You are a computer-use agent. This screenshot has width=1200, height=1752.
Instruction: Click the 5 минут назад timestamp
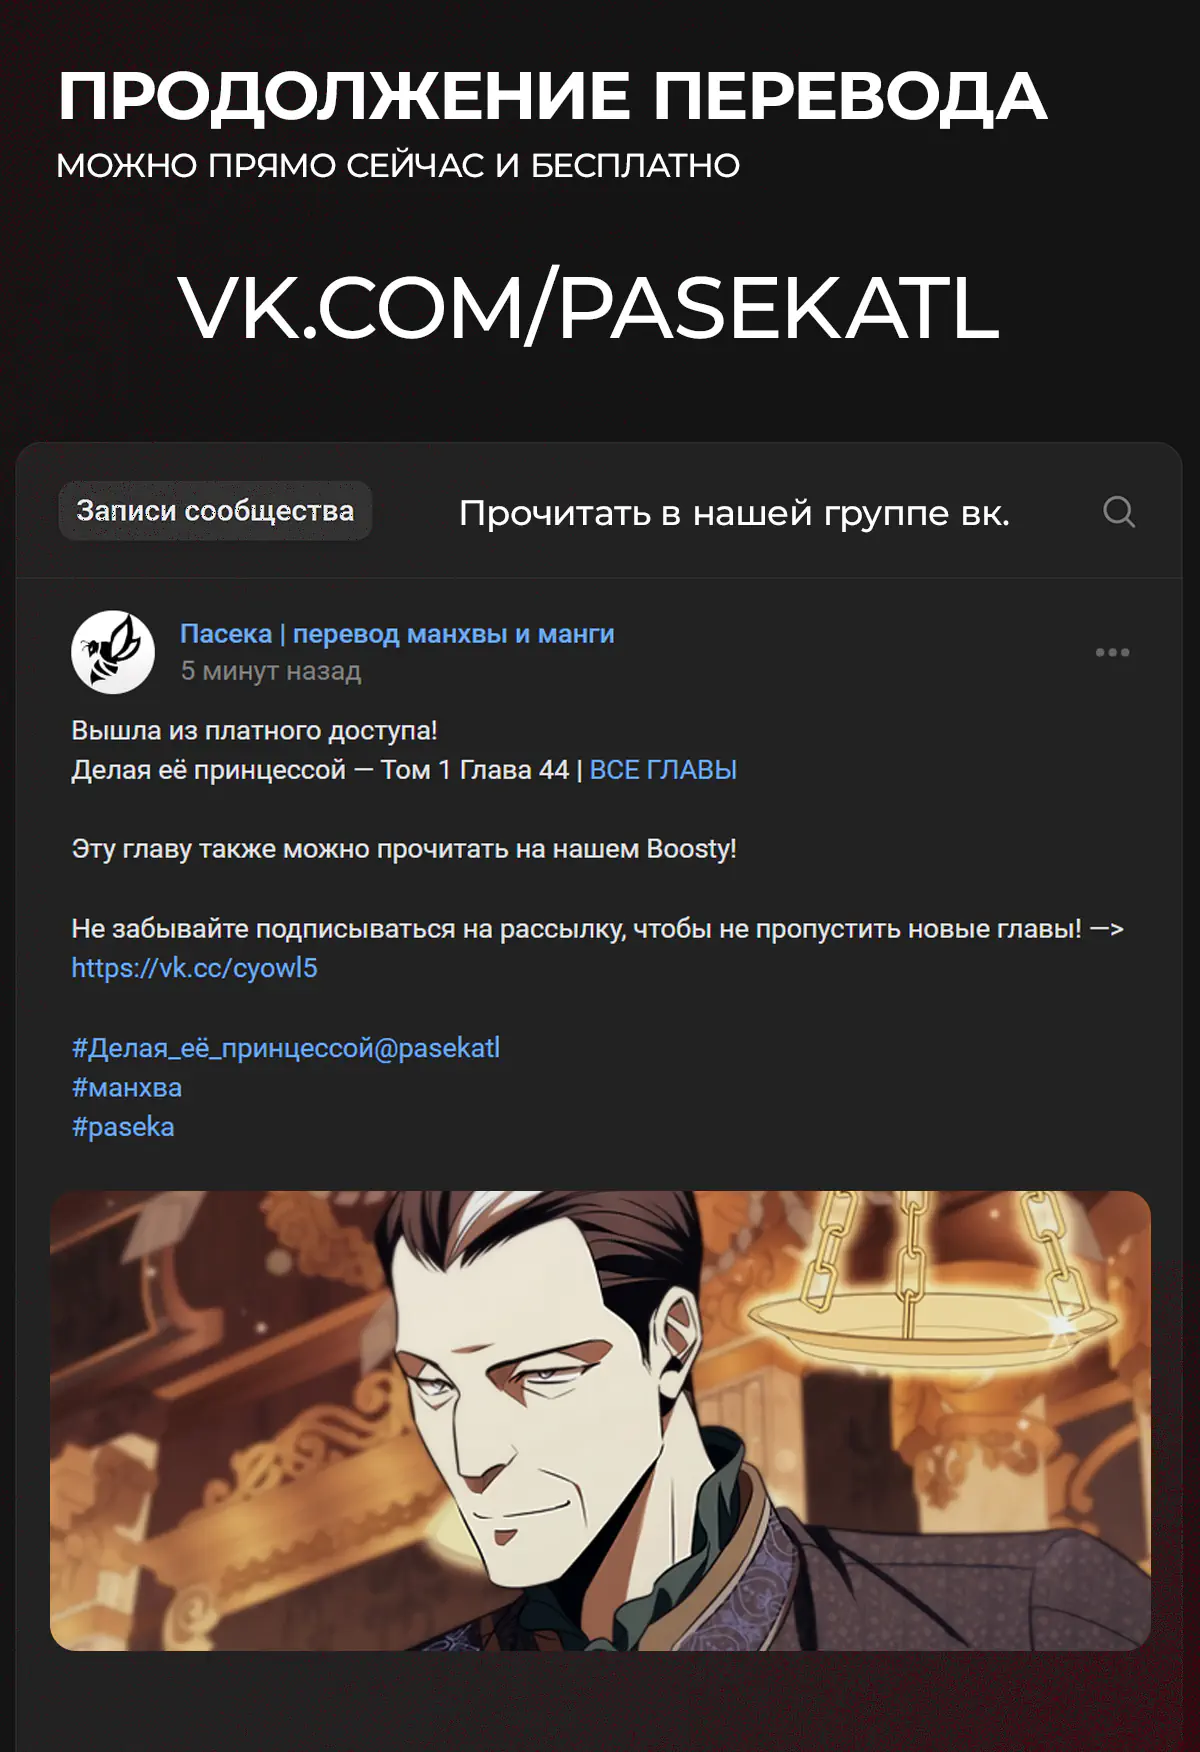(270, 671)
